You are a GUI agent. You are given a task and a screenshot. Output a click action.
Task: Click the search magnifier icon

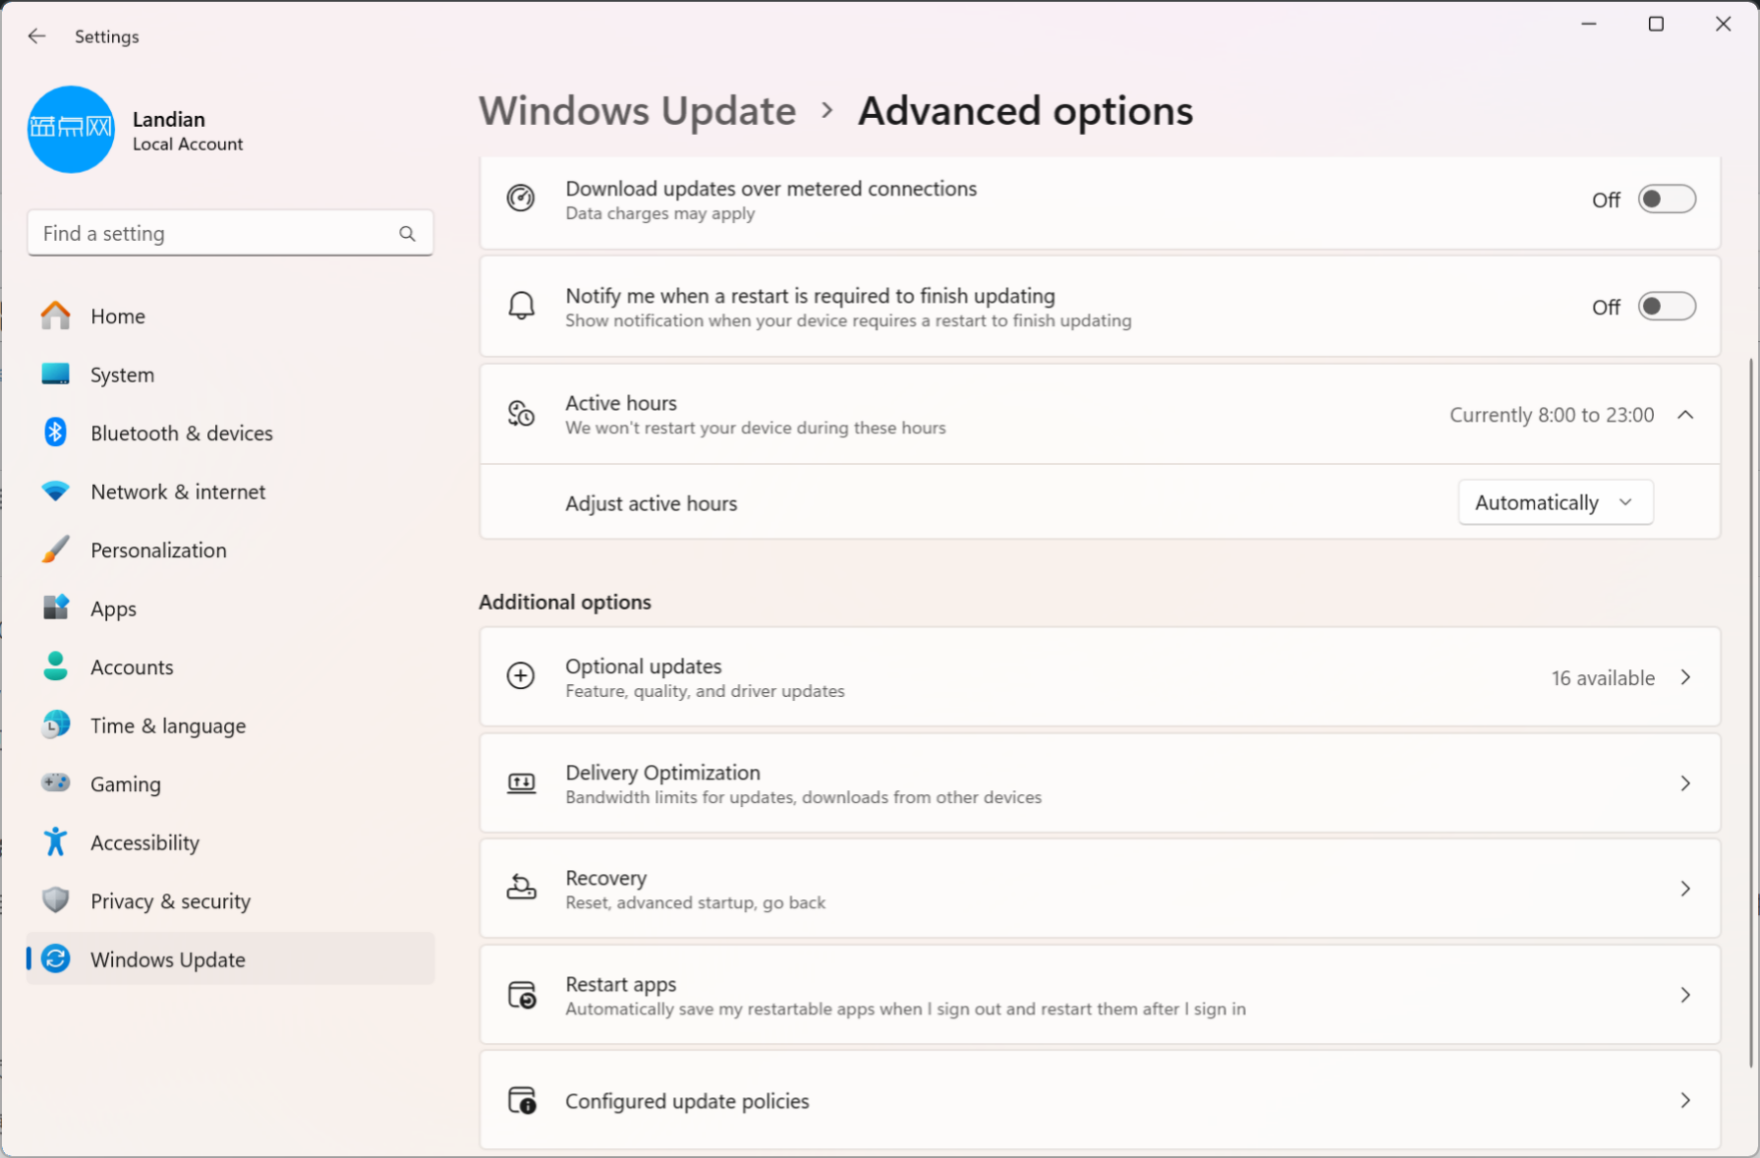407,233
